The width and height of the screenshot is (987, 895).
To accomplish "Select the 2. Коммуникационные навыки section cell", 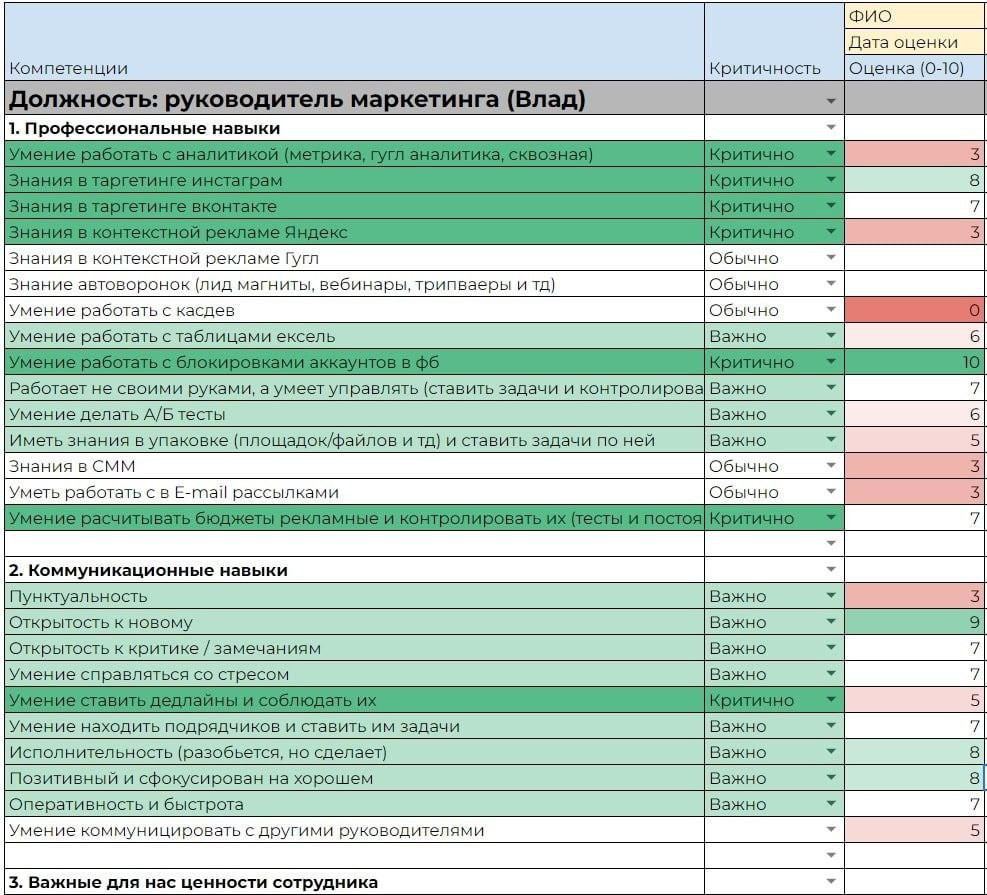I will tap(354, 570).
